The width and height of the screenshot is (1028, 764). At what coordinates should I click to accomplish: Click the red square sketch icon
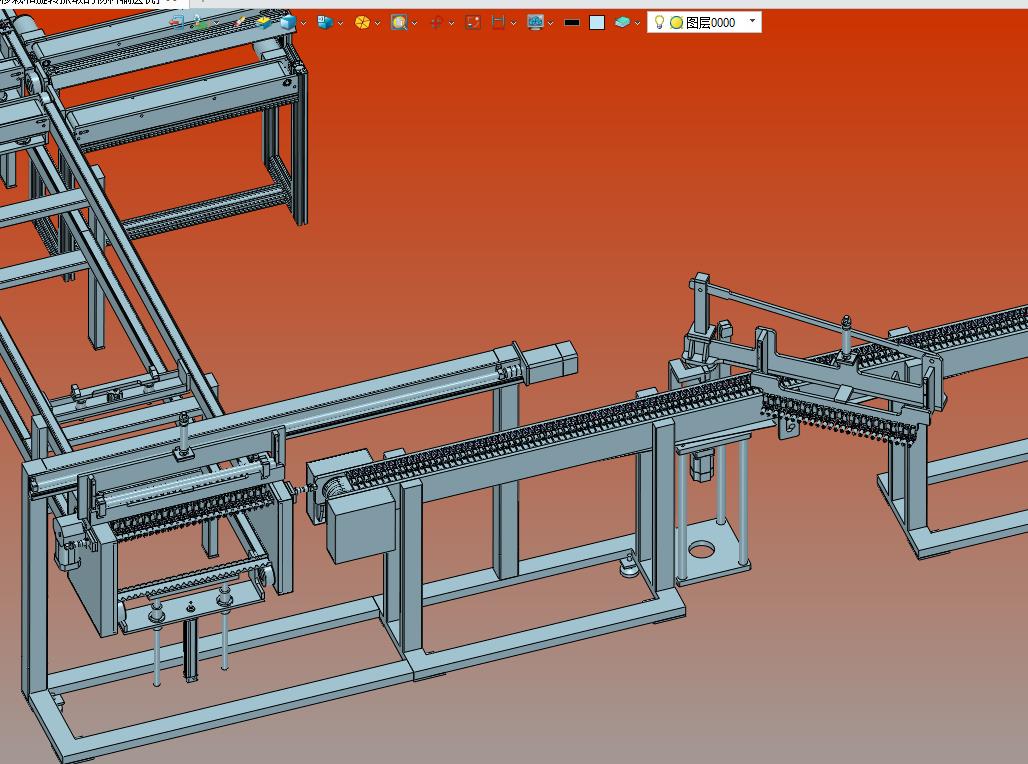[473, 22]
